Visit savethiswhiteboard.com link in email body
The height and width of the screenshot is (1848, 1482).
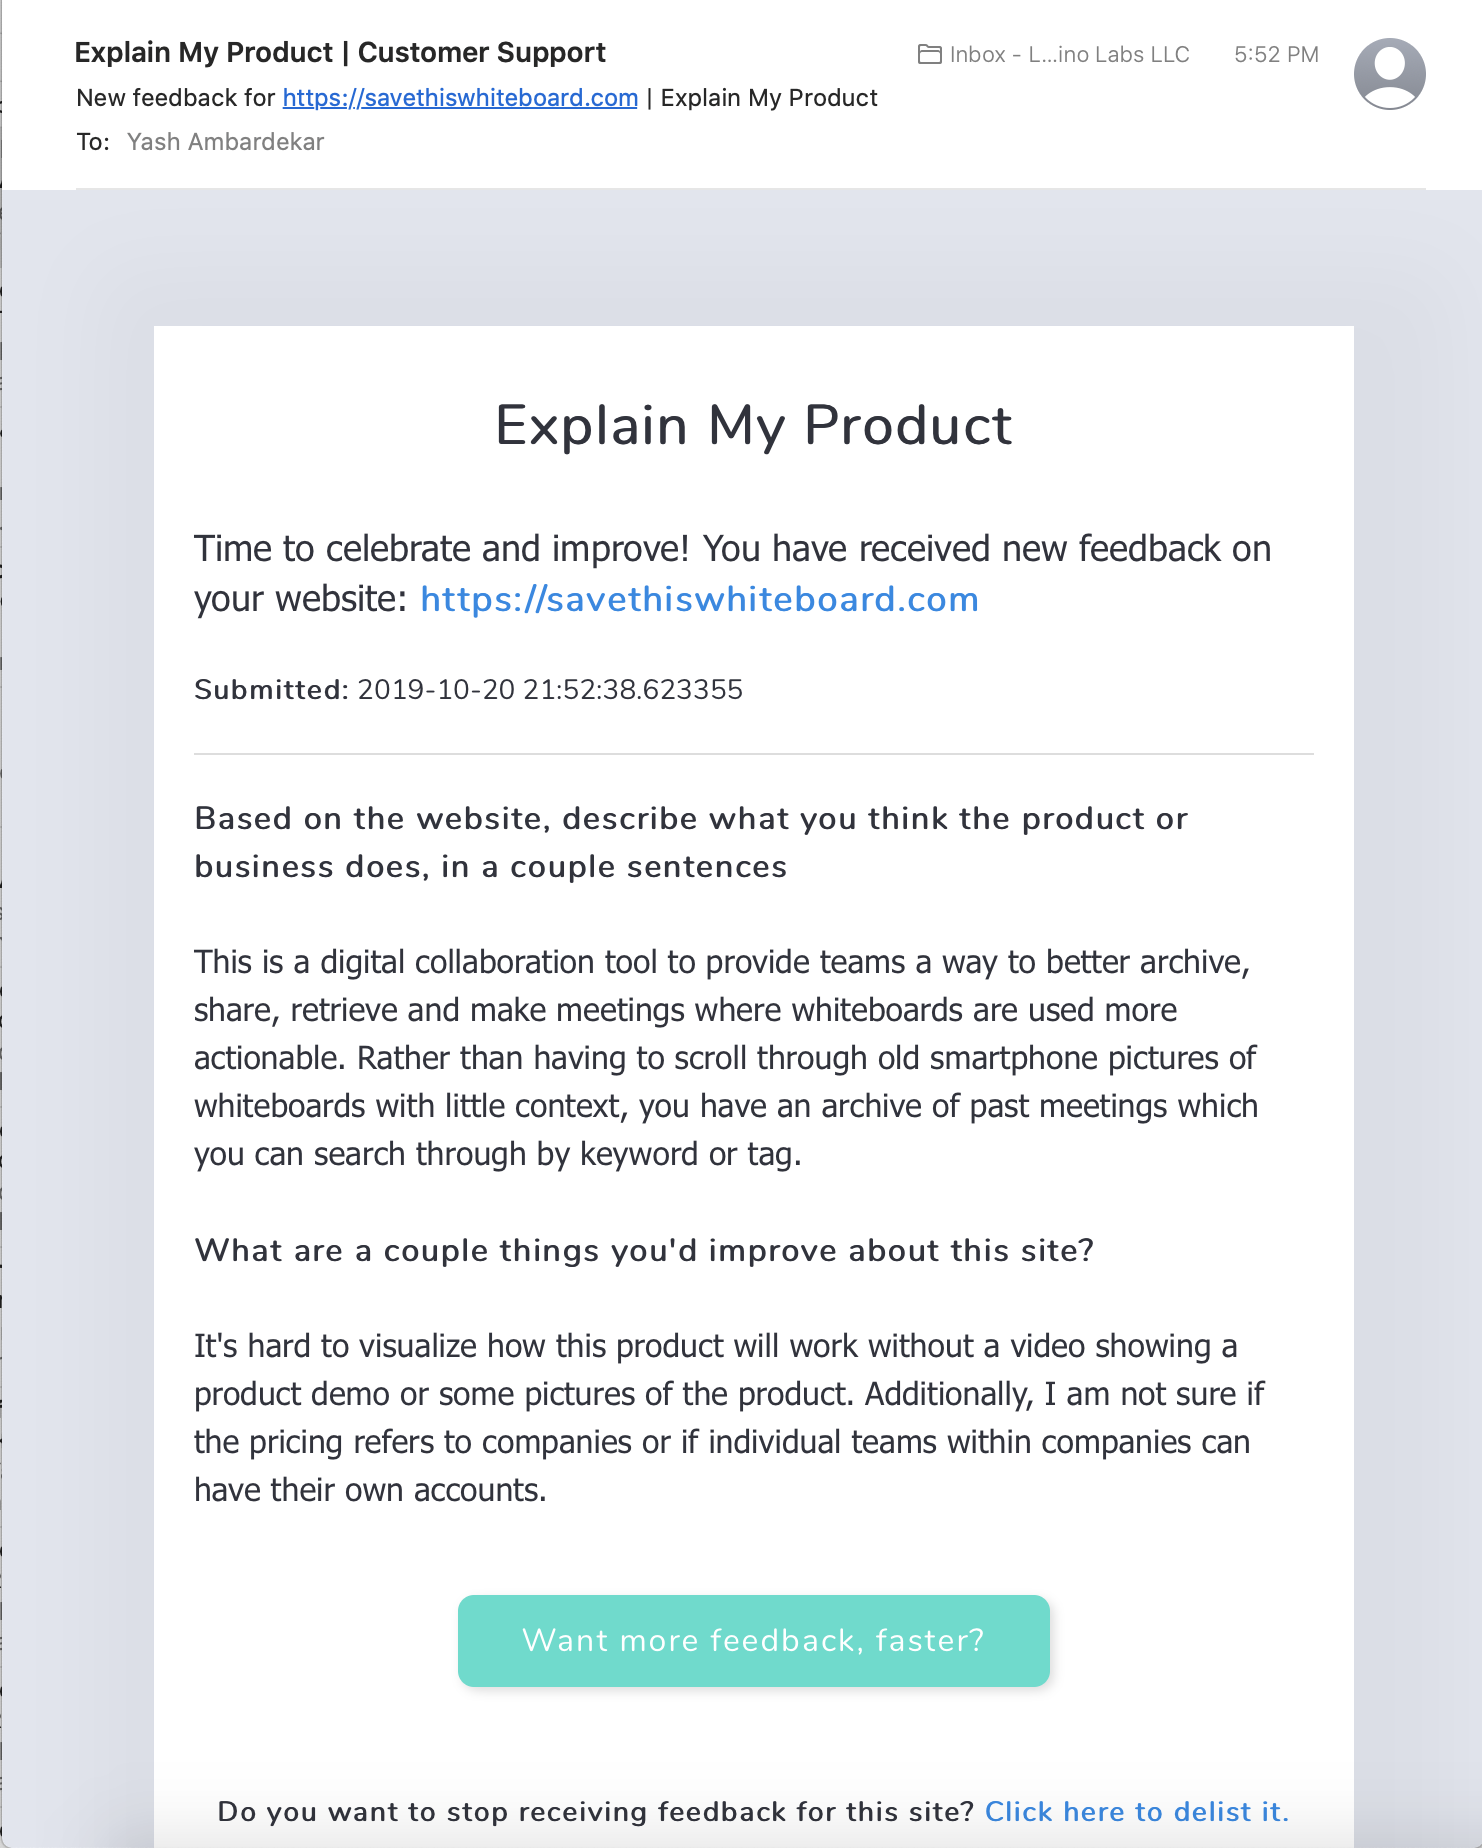(699, 599)
